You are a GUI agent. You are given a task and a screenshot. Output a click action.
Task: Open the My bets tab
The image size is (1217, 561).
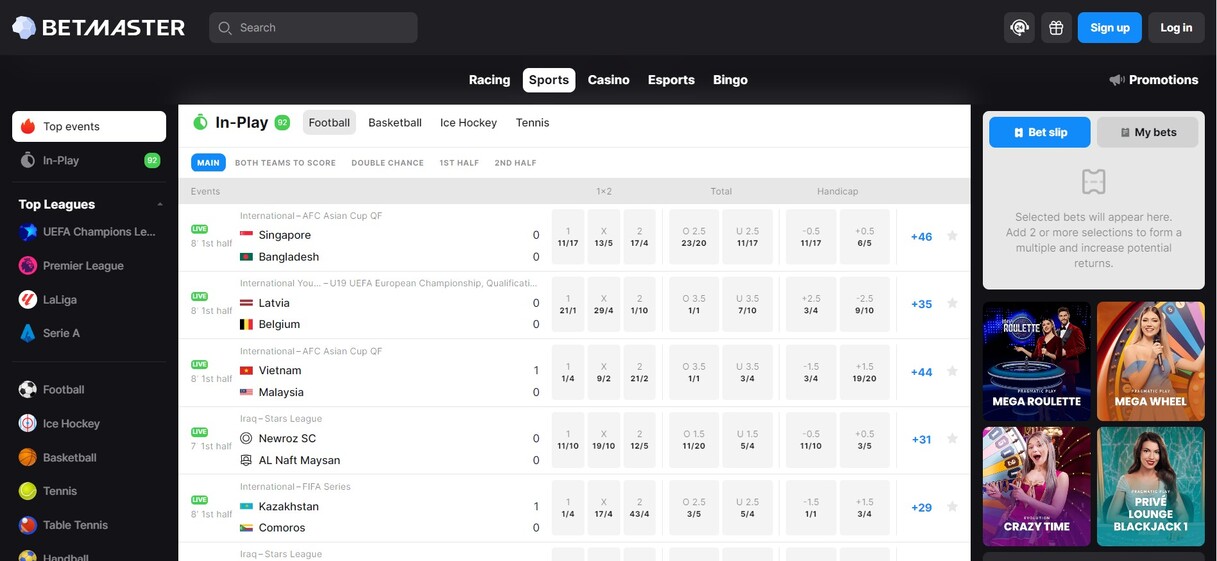(x=1147, y=132)
